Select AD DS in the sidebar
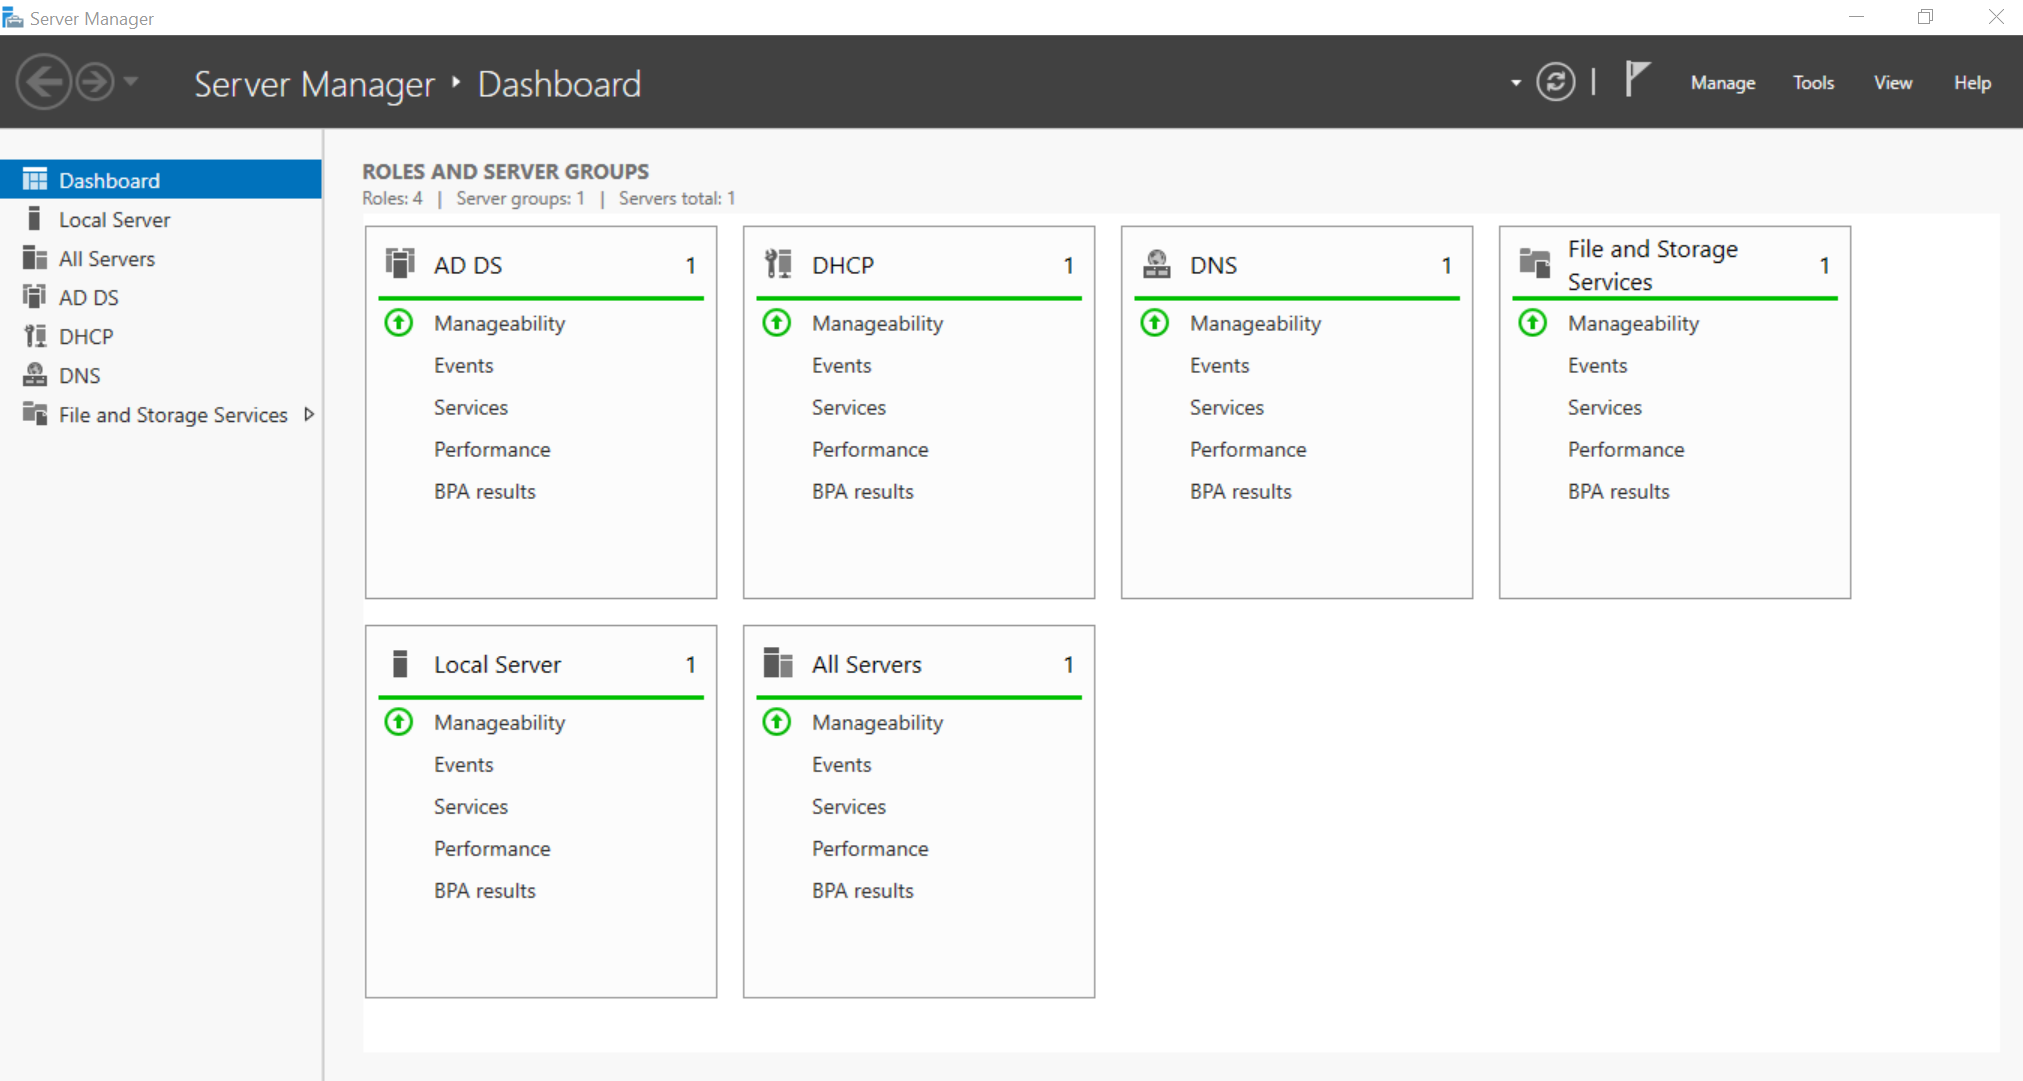 coord(161,297)
